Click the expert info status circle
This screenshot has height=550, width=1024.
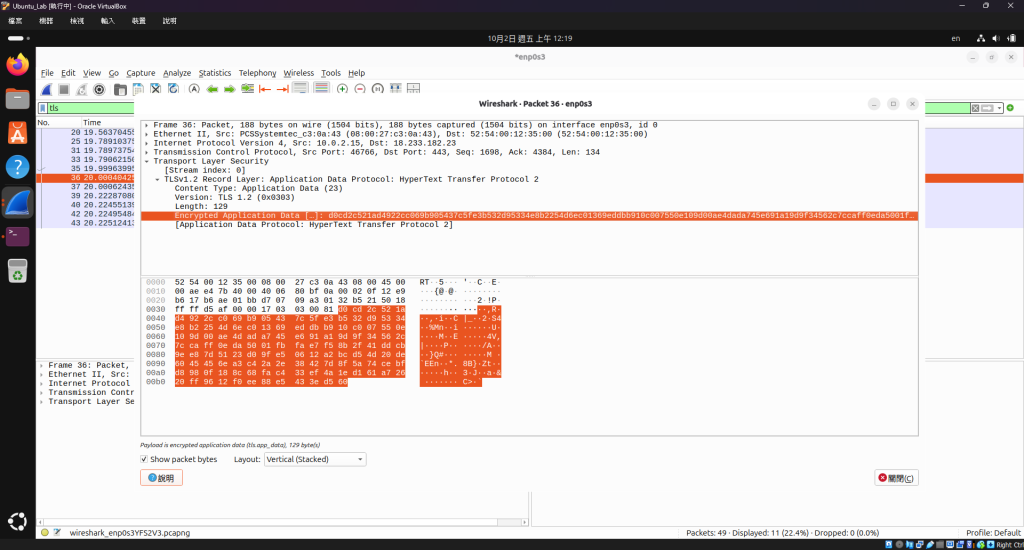coord(44,532)
